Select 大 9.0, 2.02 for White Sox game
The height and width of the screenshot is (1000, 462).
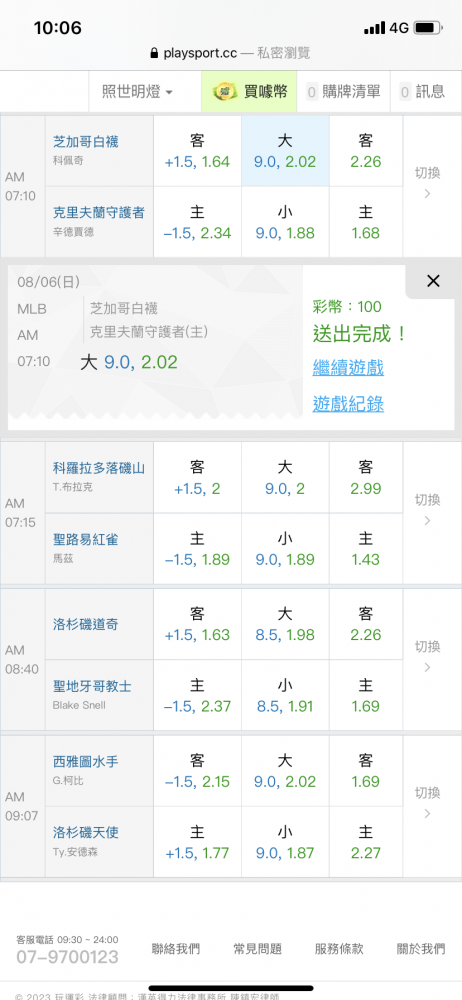pos(285,151)
